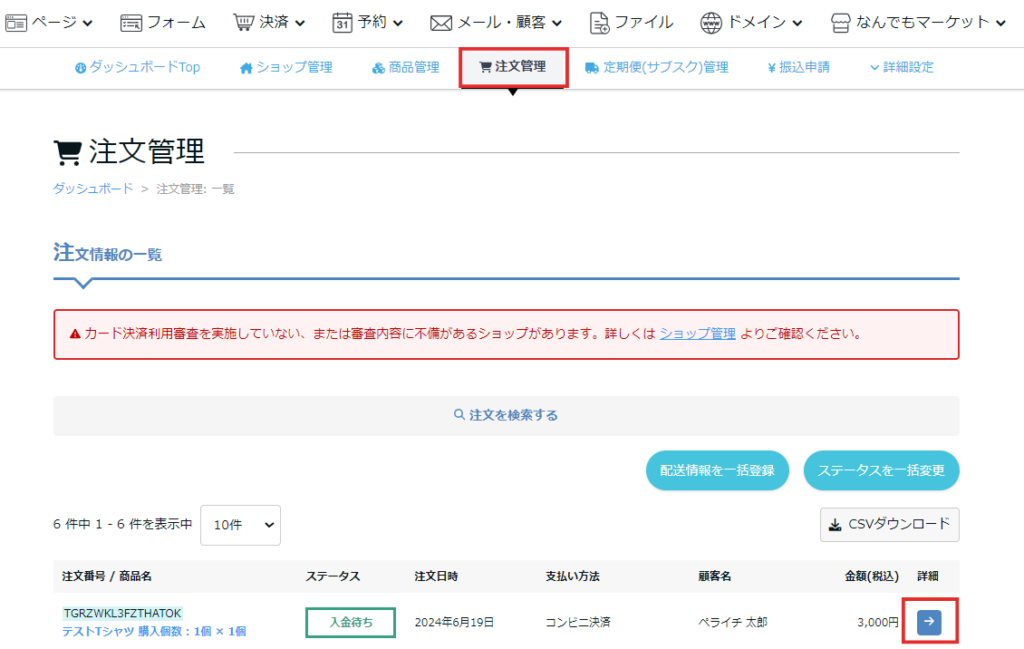1024x649 pixels.
Task: Expand the 決済 payment dropdown menu
Action: [268, 22]
